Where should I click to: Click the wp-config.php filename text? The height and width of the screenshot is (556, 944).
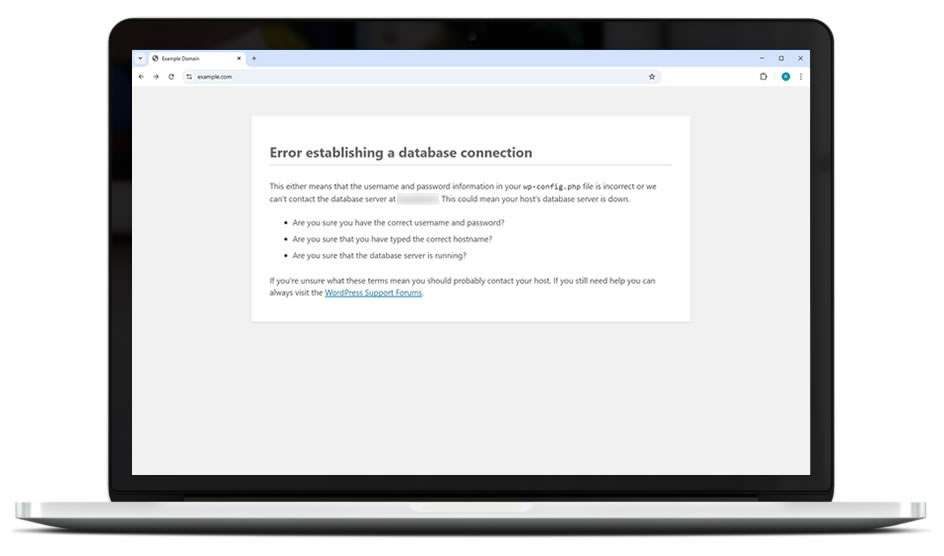point(553,187)
